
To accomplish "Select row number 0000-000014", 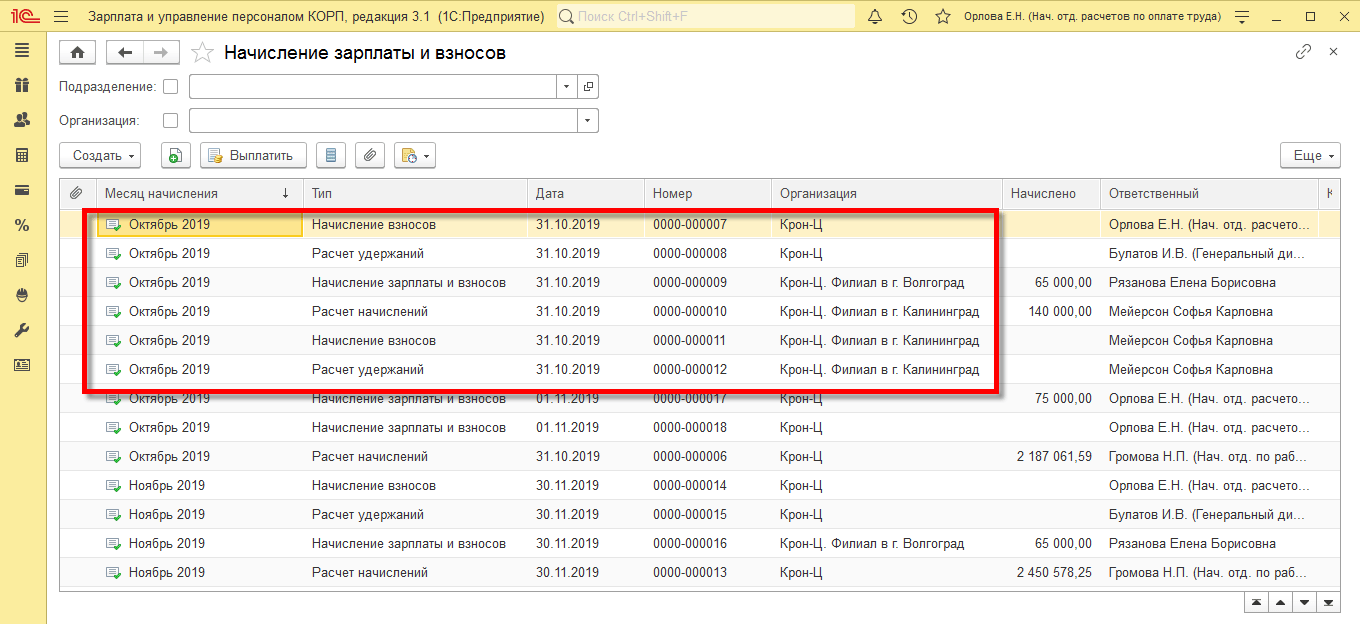I will click(x=700, y=486).
